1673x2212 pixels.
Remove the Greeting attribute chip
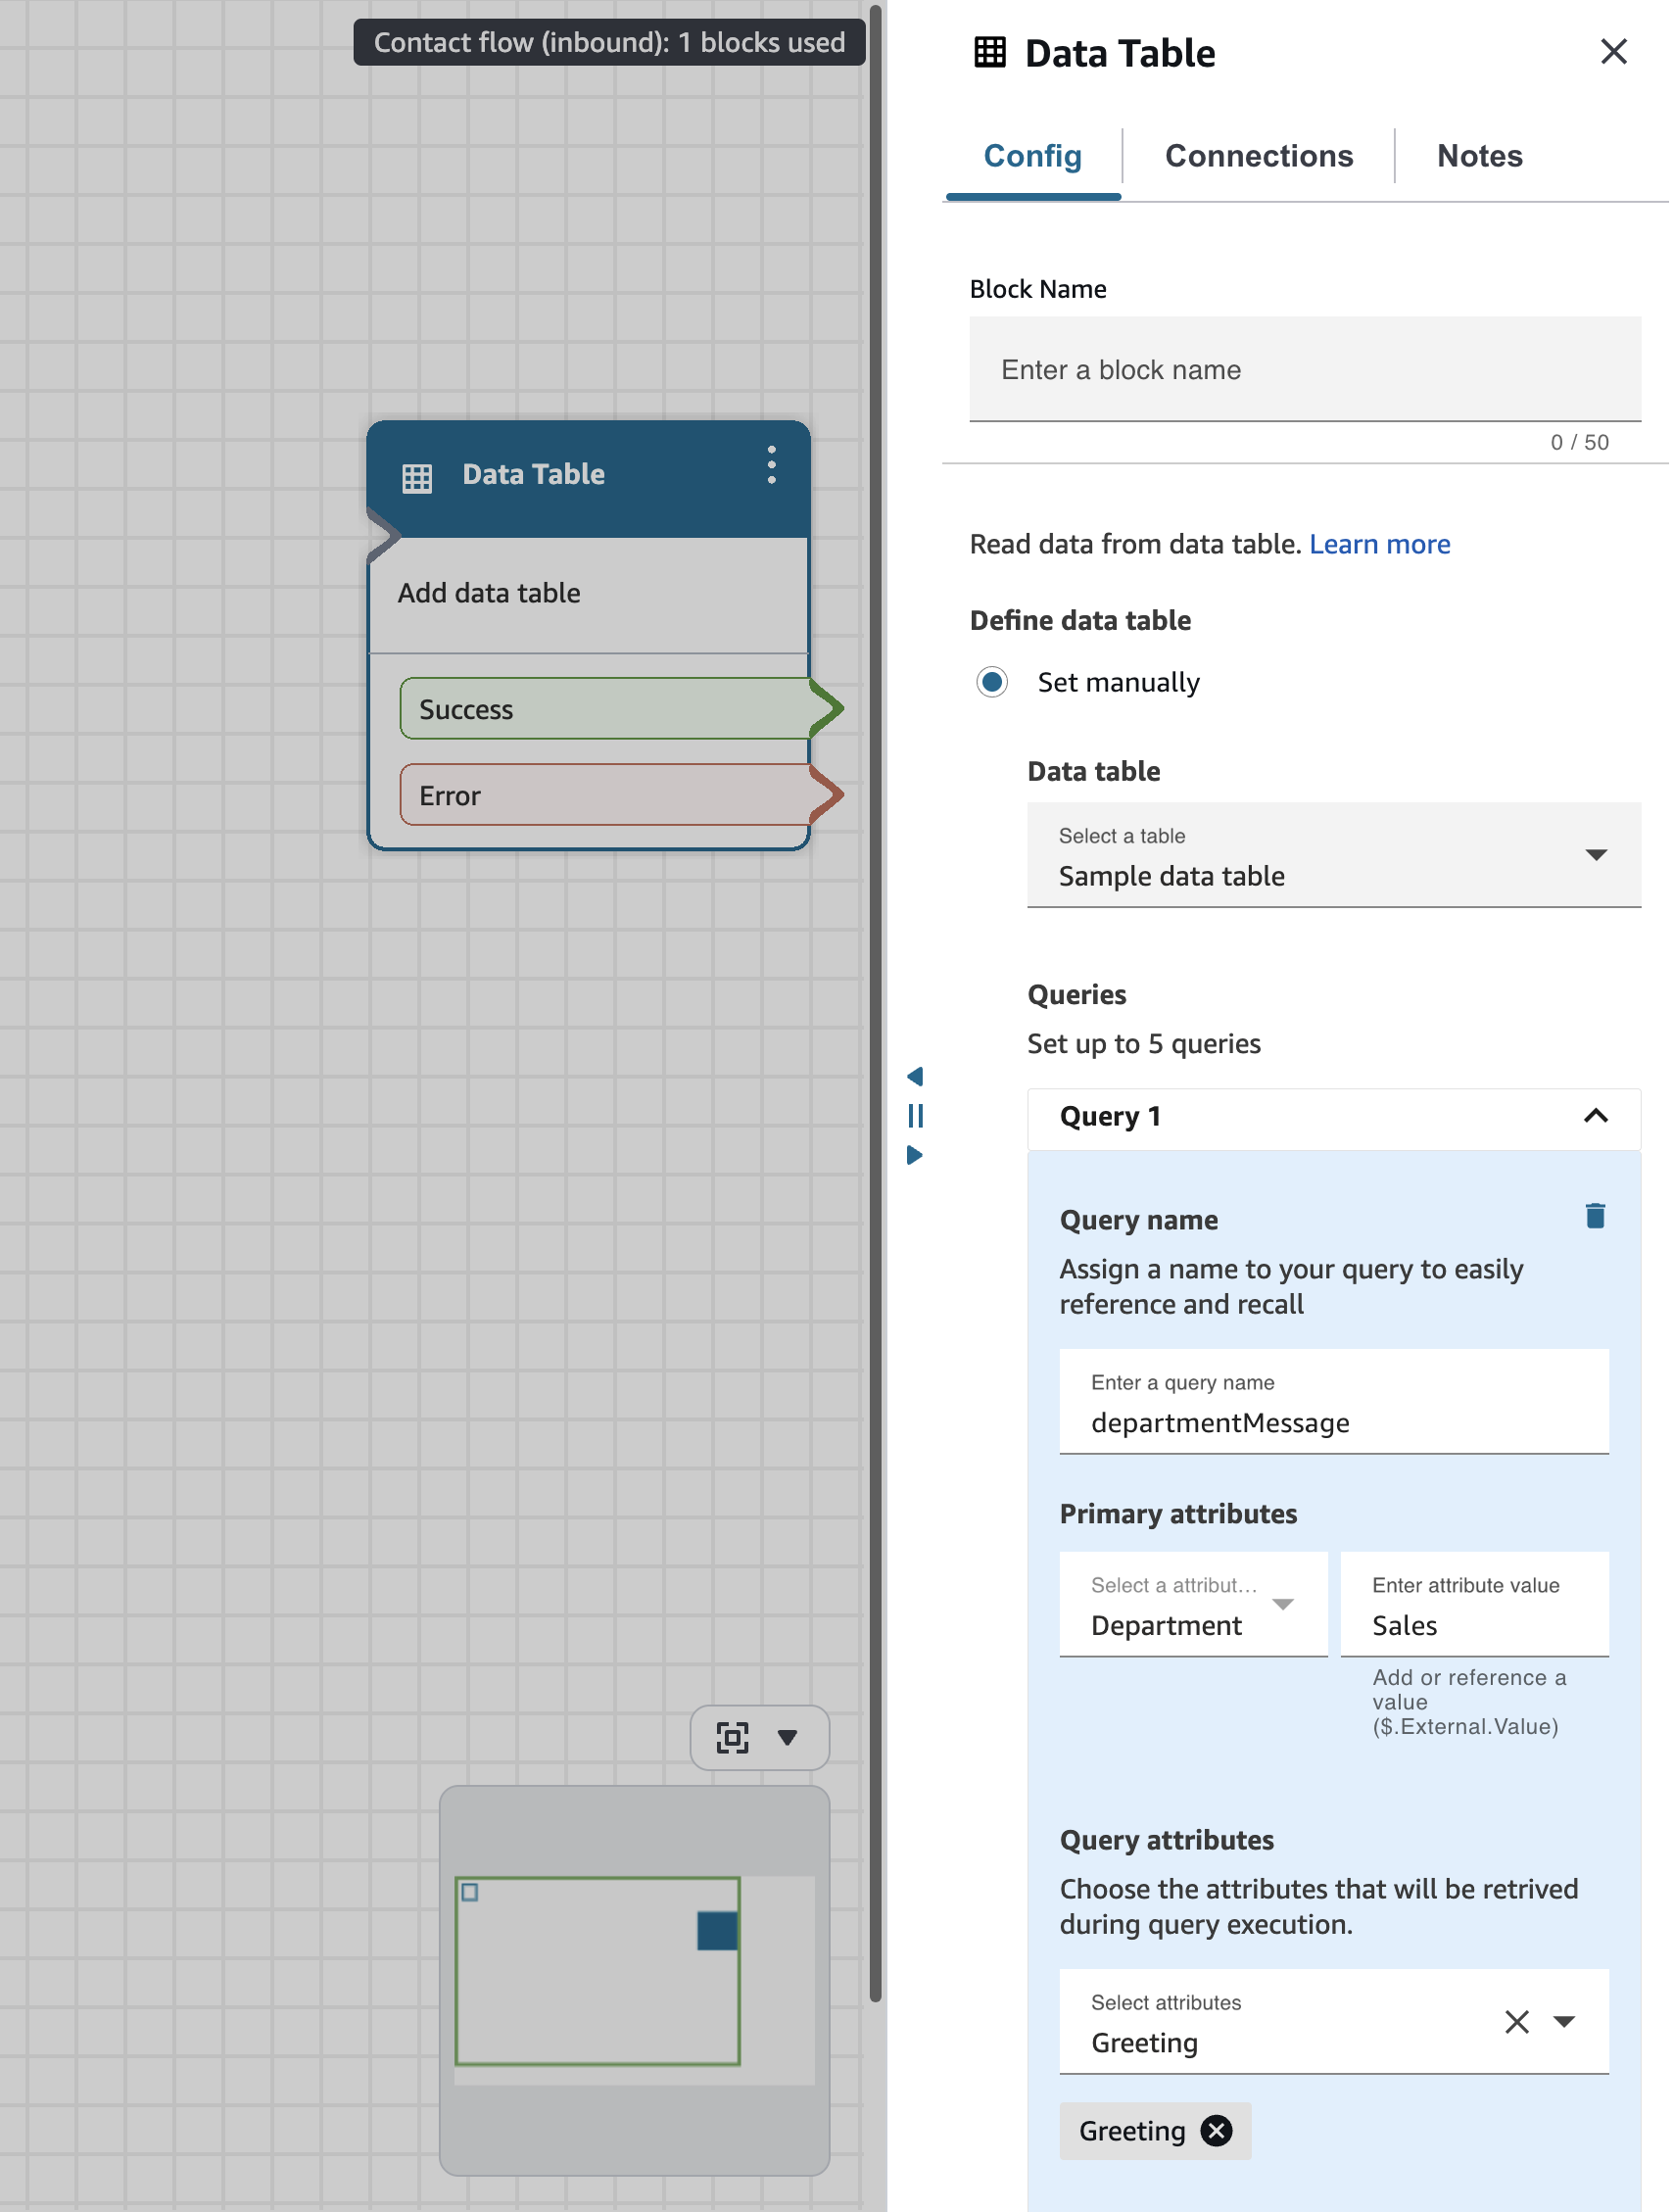pos(1216,2130)
